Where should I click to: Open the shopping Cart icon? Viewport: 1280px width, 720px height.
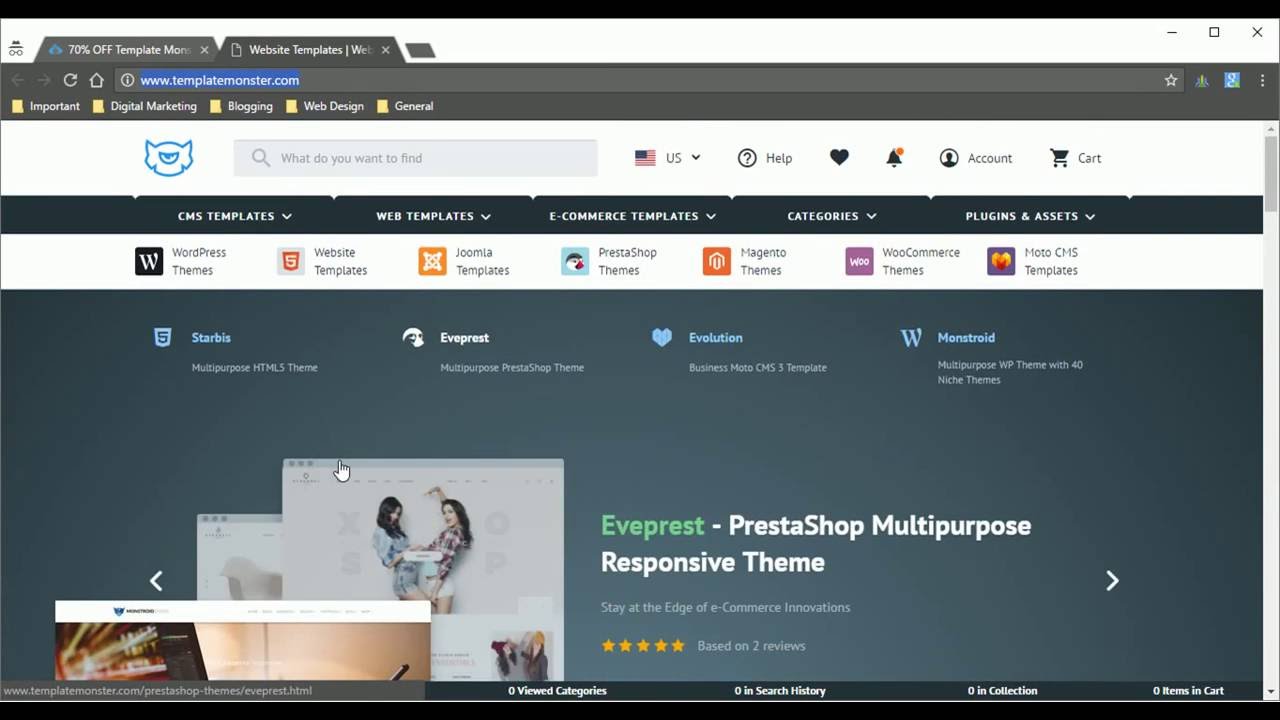click(1059, 158)
